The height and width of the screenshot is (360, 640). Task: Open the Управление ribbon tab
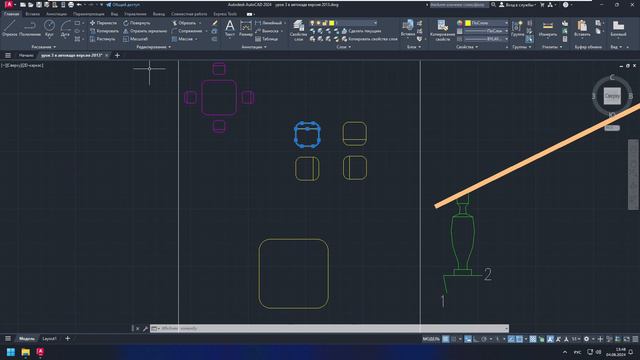(x=135, y=14)
